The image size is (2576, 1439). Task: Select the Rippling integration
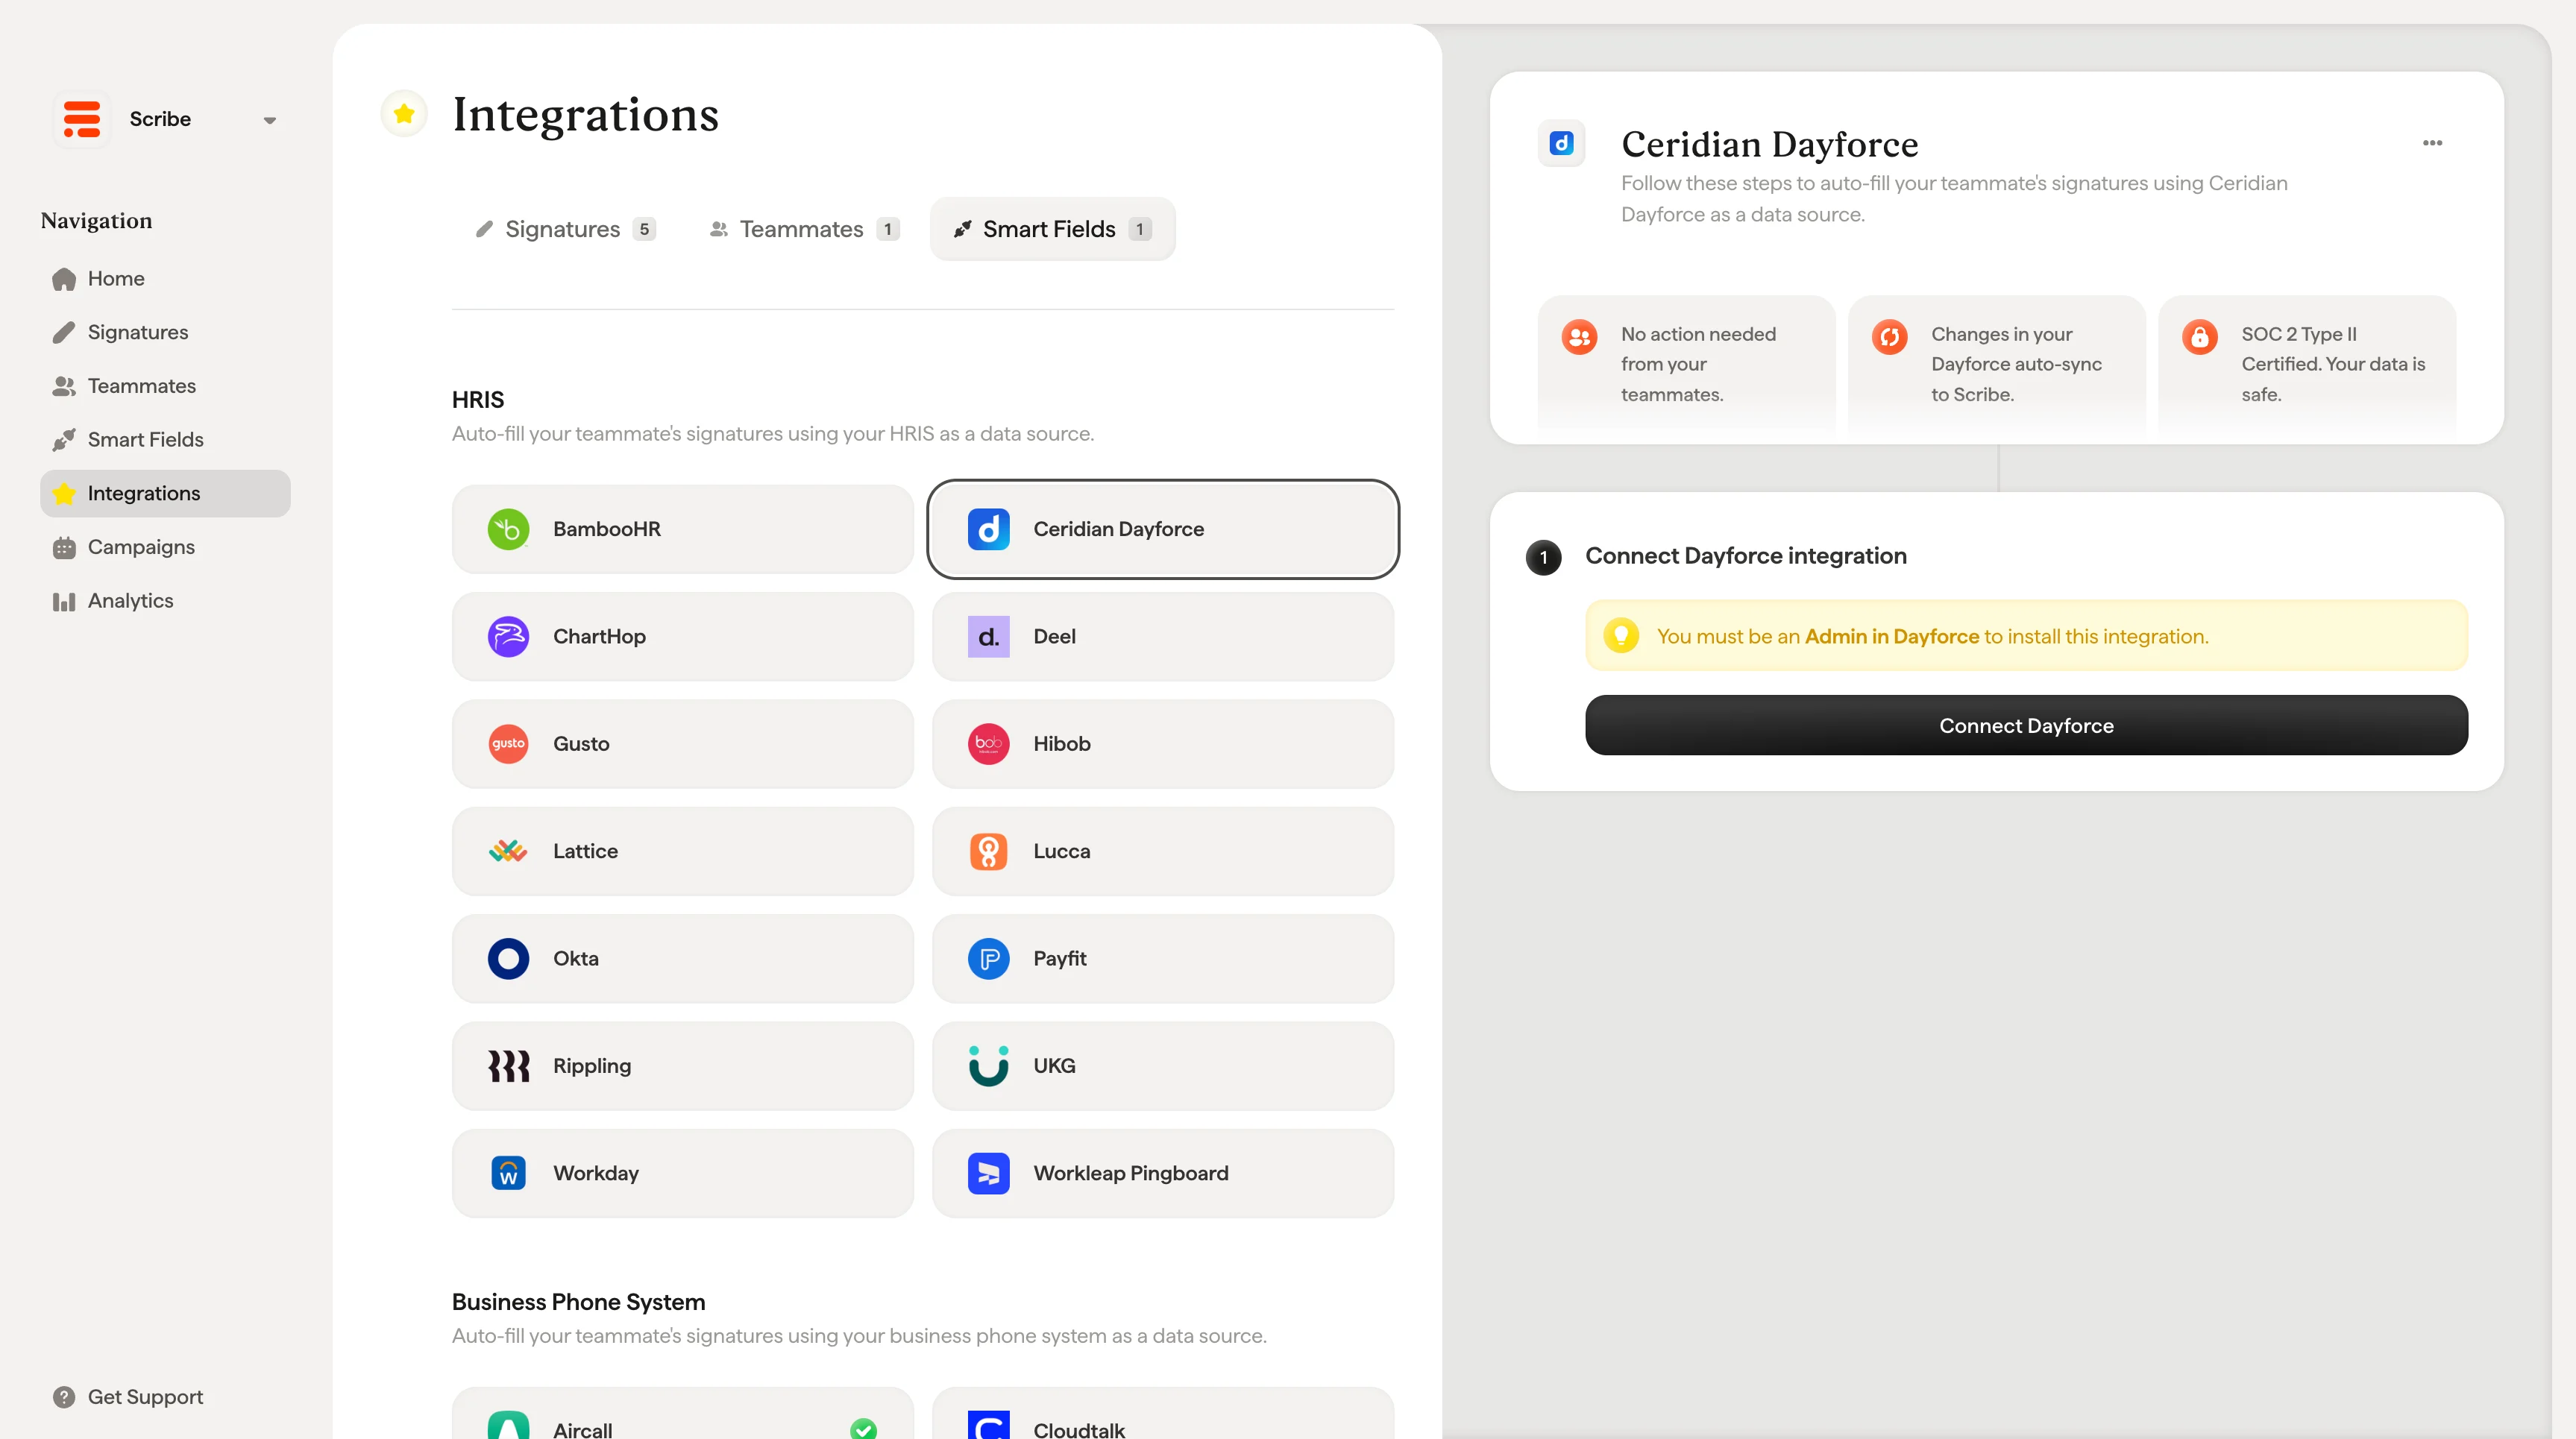click(683, 1066)
